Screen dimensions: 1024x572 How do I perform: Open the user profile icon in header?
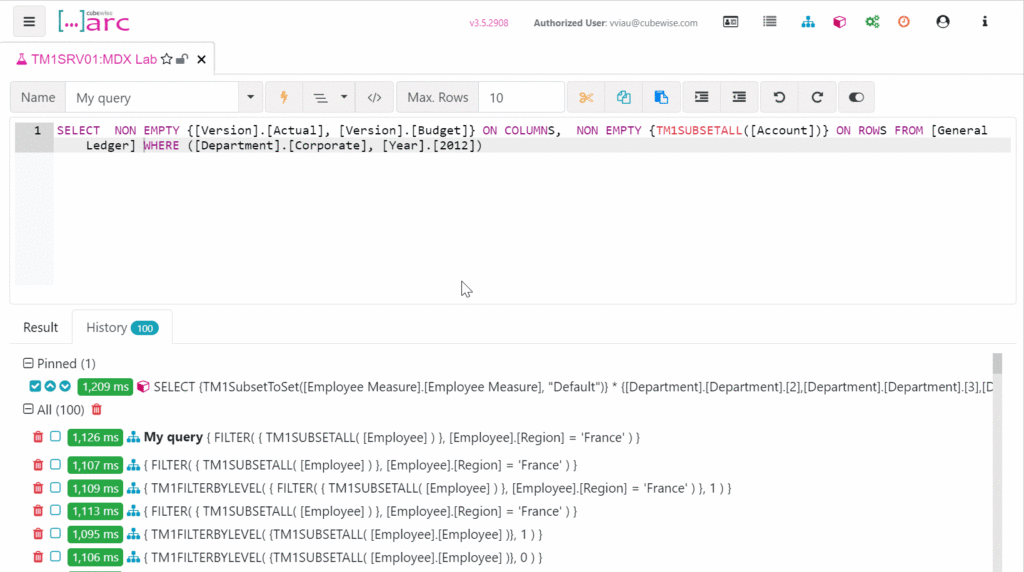point(942,21)
